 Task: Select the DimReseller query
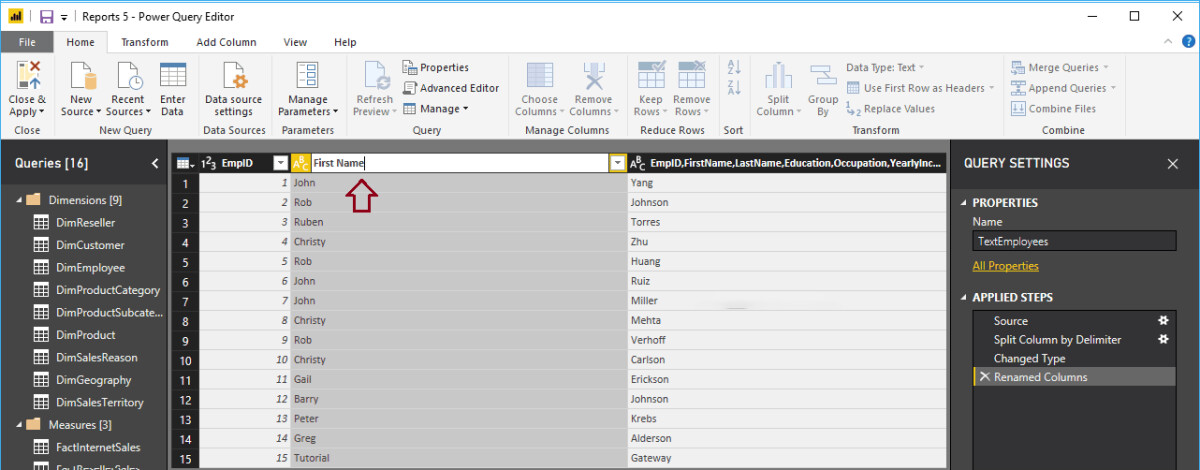[x=85, y=222]
